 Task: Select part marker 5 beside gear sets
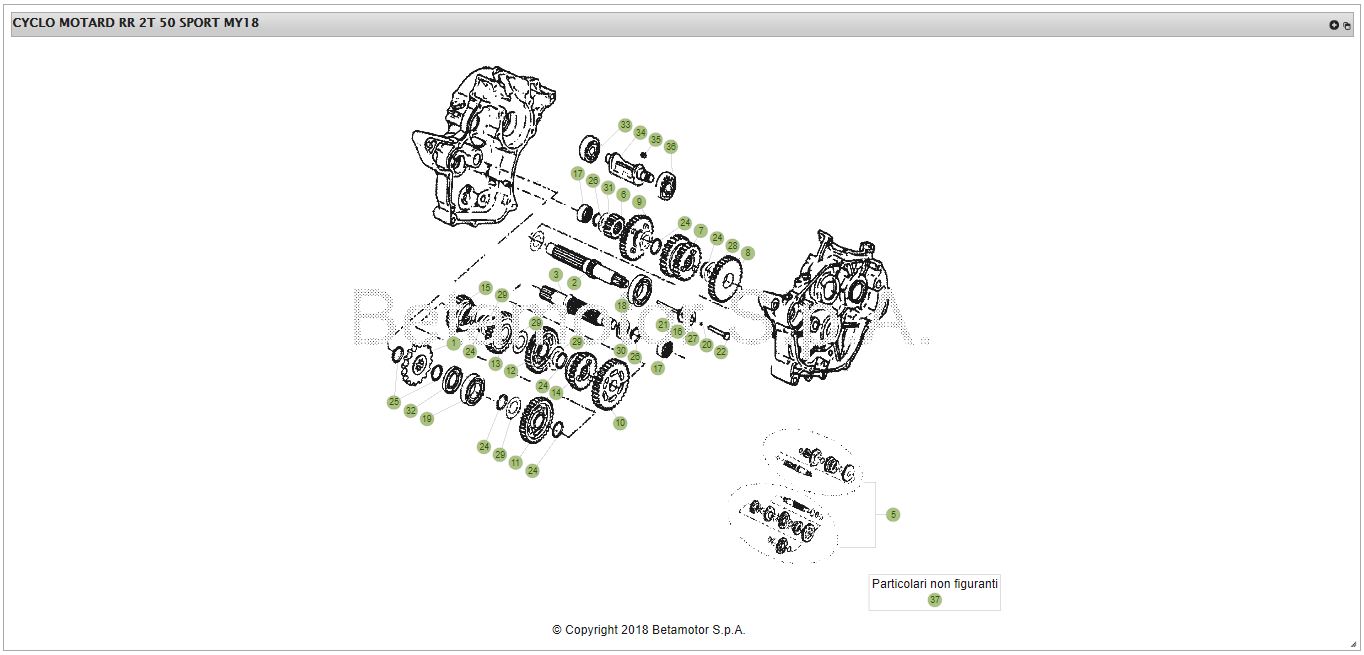893,514
